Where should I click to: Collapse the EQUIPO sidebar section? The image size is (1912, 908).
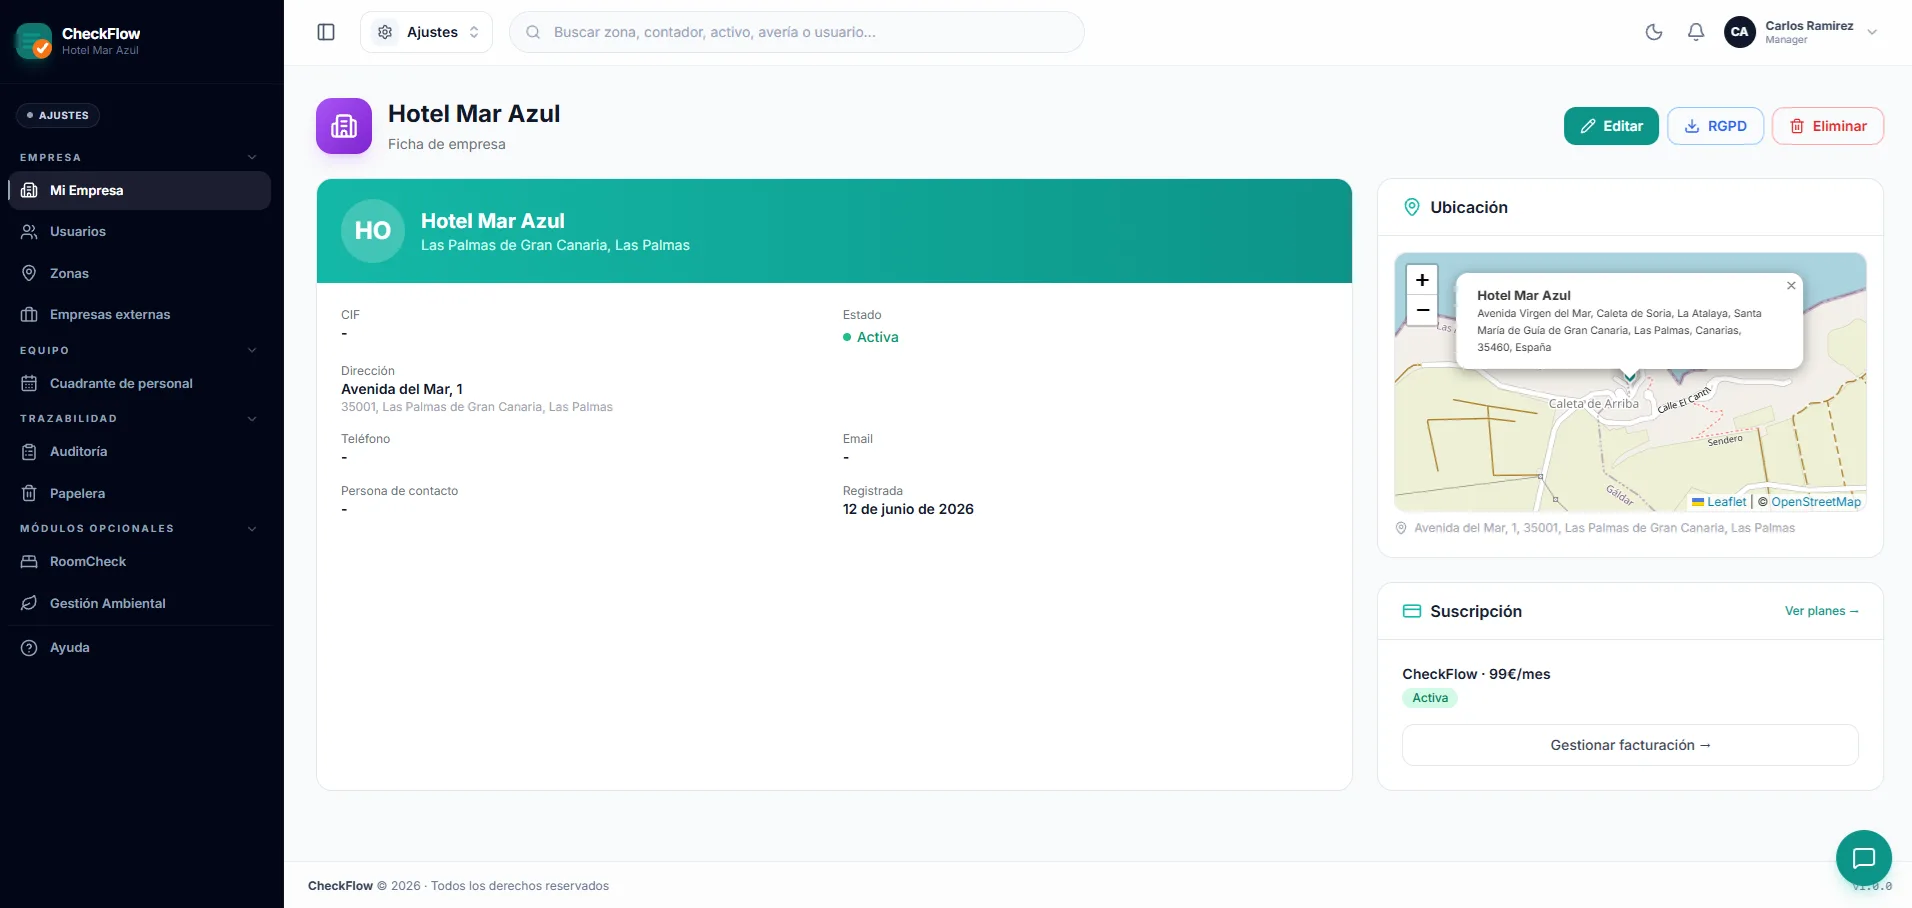tap(252, 350)
